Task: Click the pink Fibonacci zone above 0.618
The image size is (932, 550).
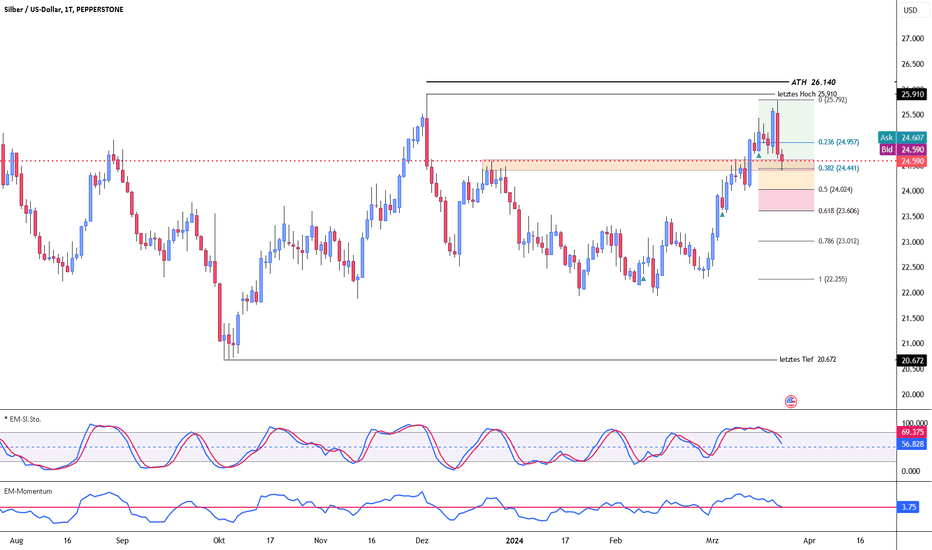Action: point(785,200)
